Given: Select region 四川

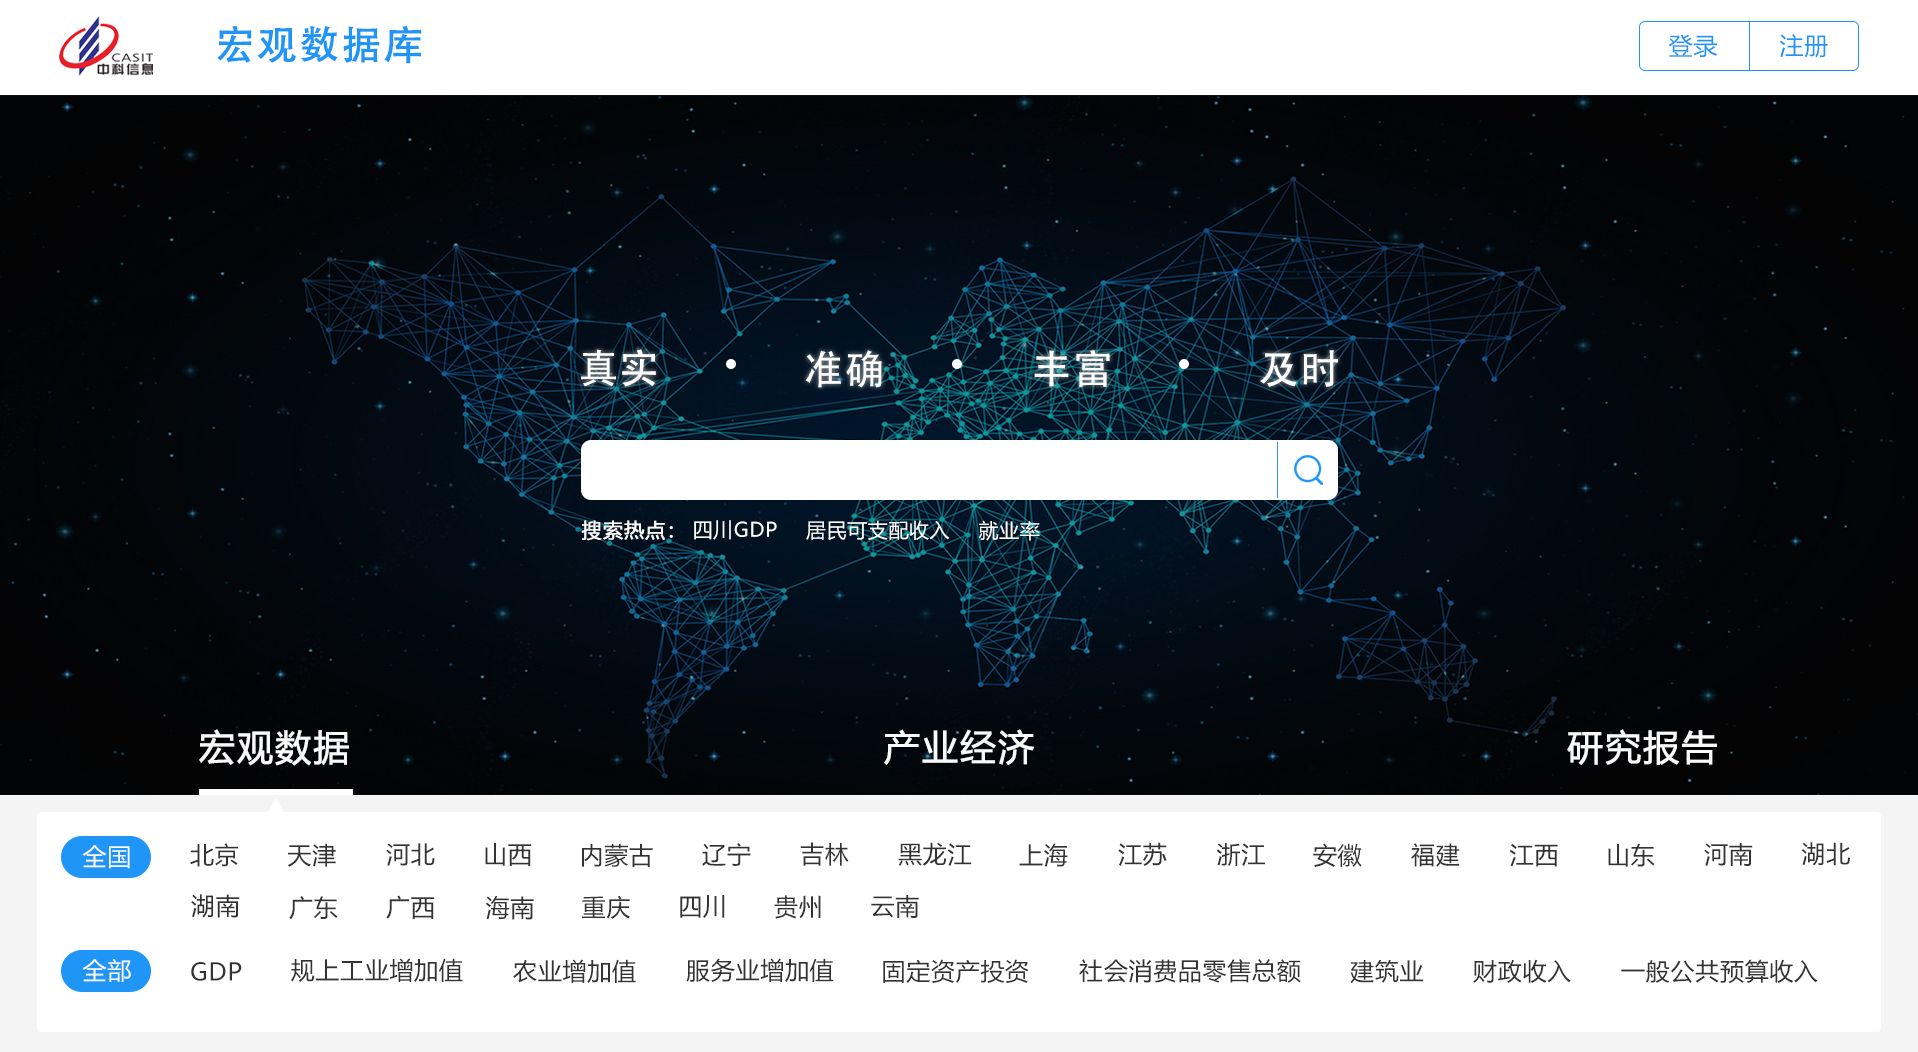Looking at the screenshot, I should [x=702, y=908].
